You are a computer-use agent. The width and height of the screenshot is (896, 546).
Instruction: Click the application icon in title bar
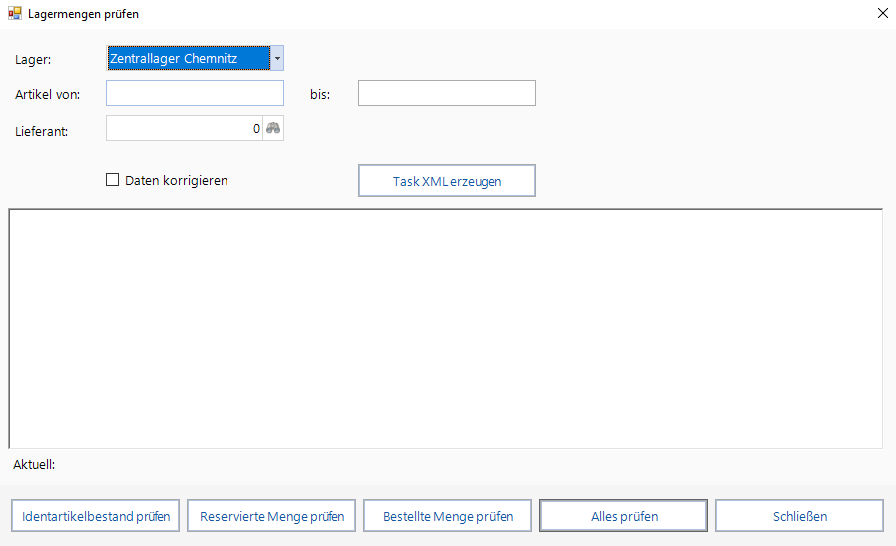(14, 14)
